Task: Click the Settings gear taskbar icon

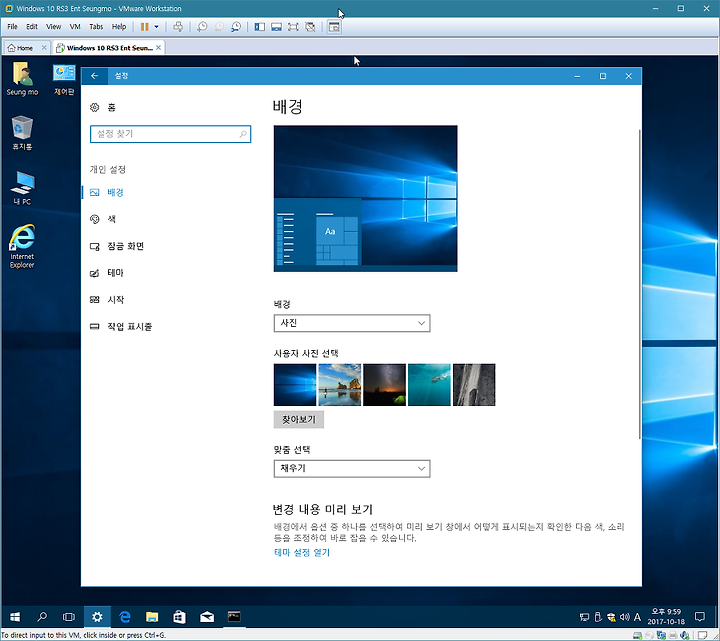Action: point(97,617)
